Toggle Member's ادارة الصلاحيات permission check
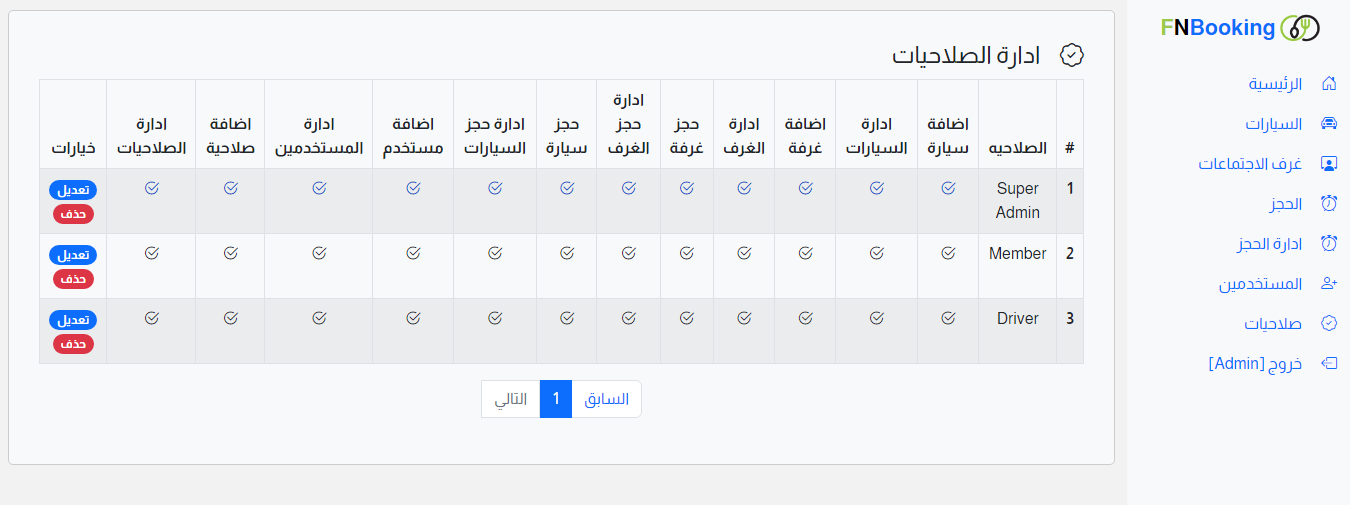This screenshot has height=505, width=1350. [151, 253]
